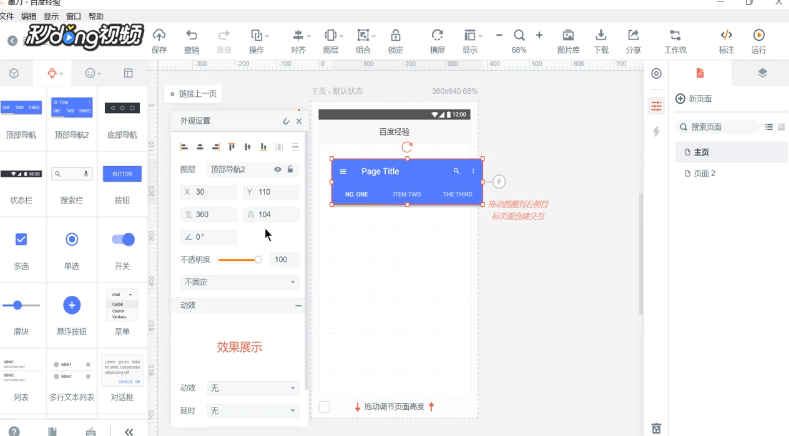Click the zoom in plus button
Image resolution: width=789 pixels, height=436 pixels.
tap(539, 35)
